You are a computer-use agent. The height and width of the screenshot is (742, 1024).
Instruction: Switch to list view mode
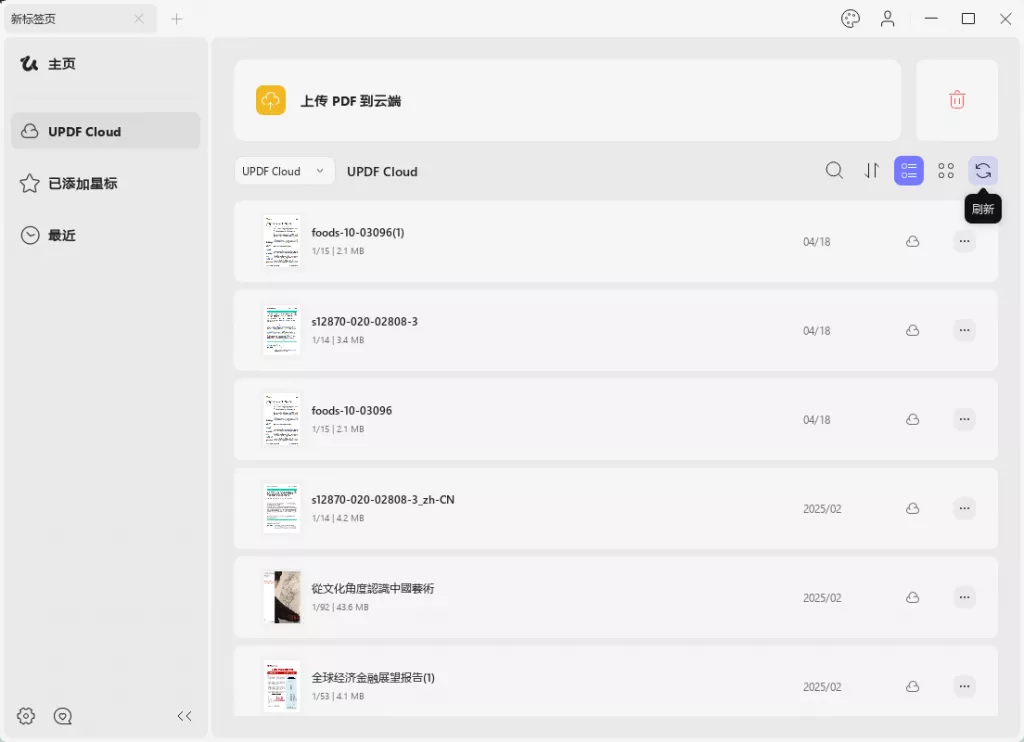pos(909,171)
